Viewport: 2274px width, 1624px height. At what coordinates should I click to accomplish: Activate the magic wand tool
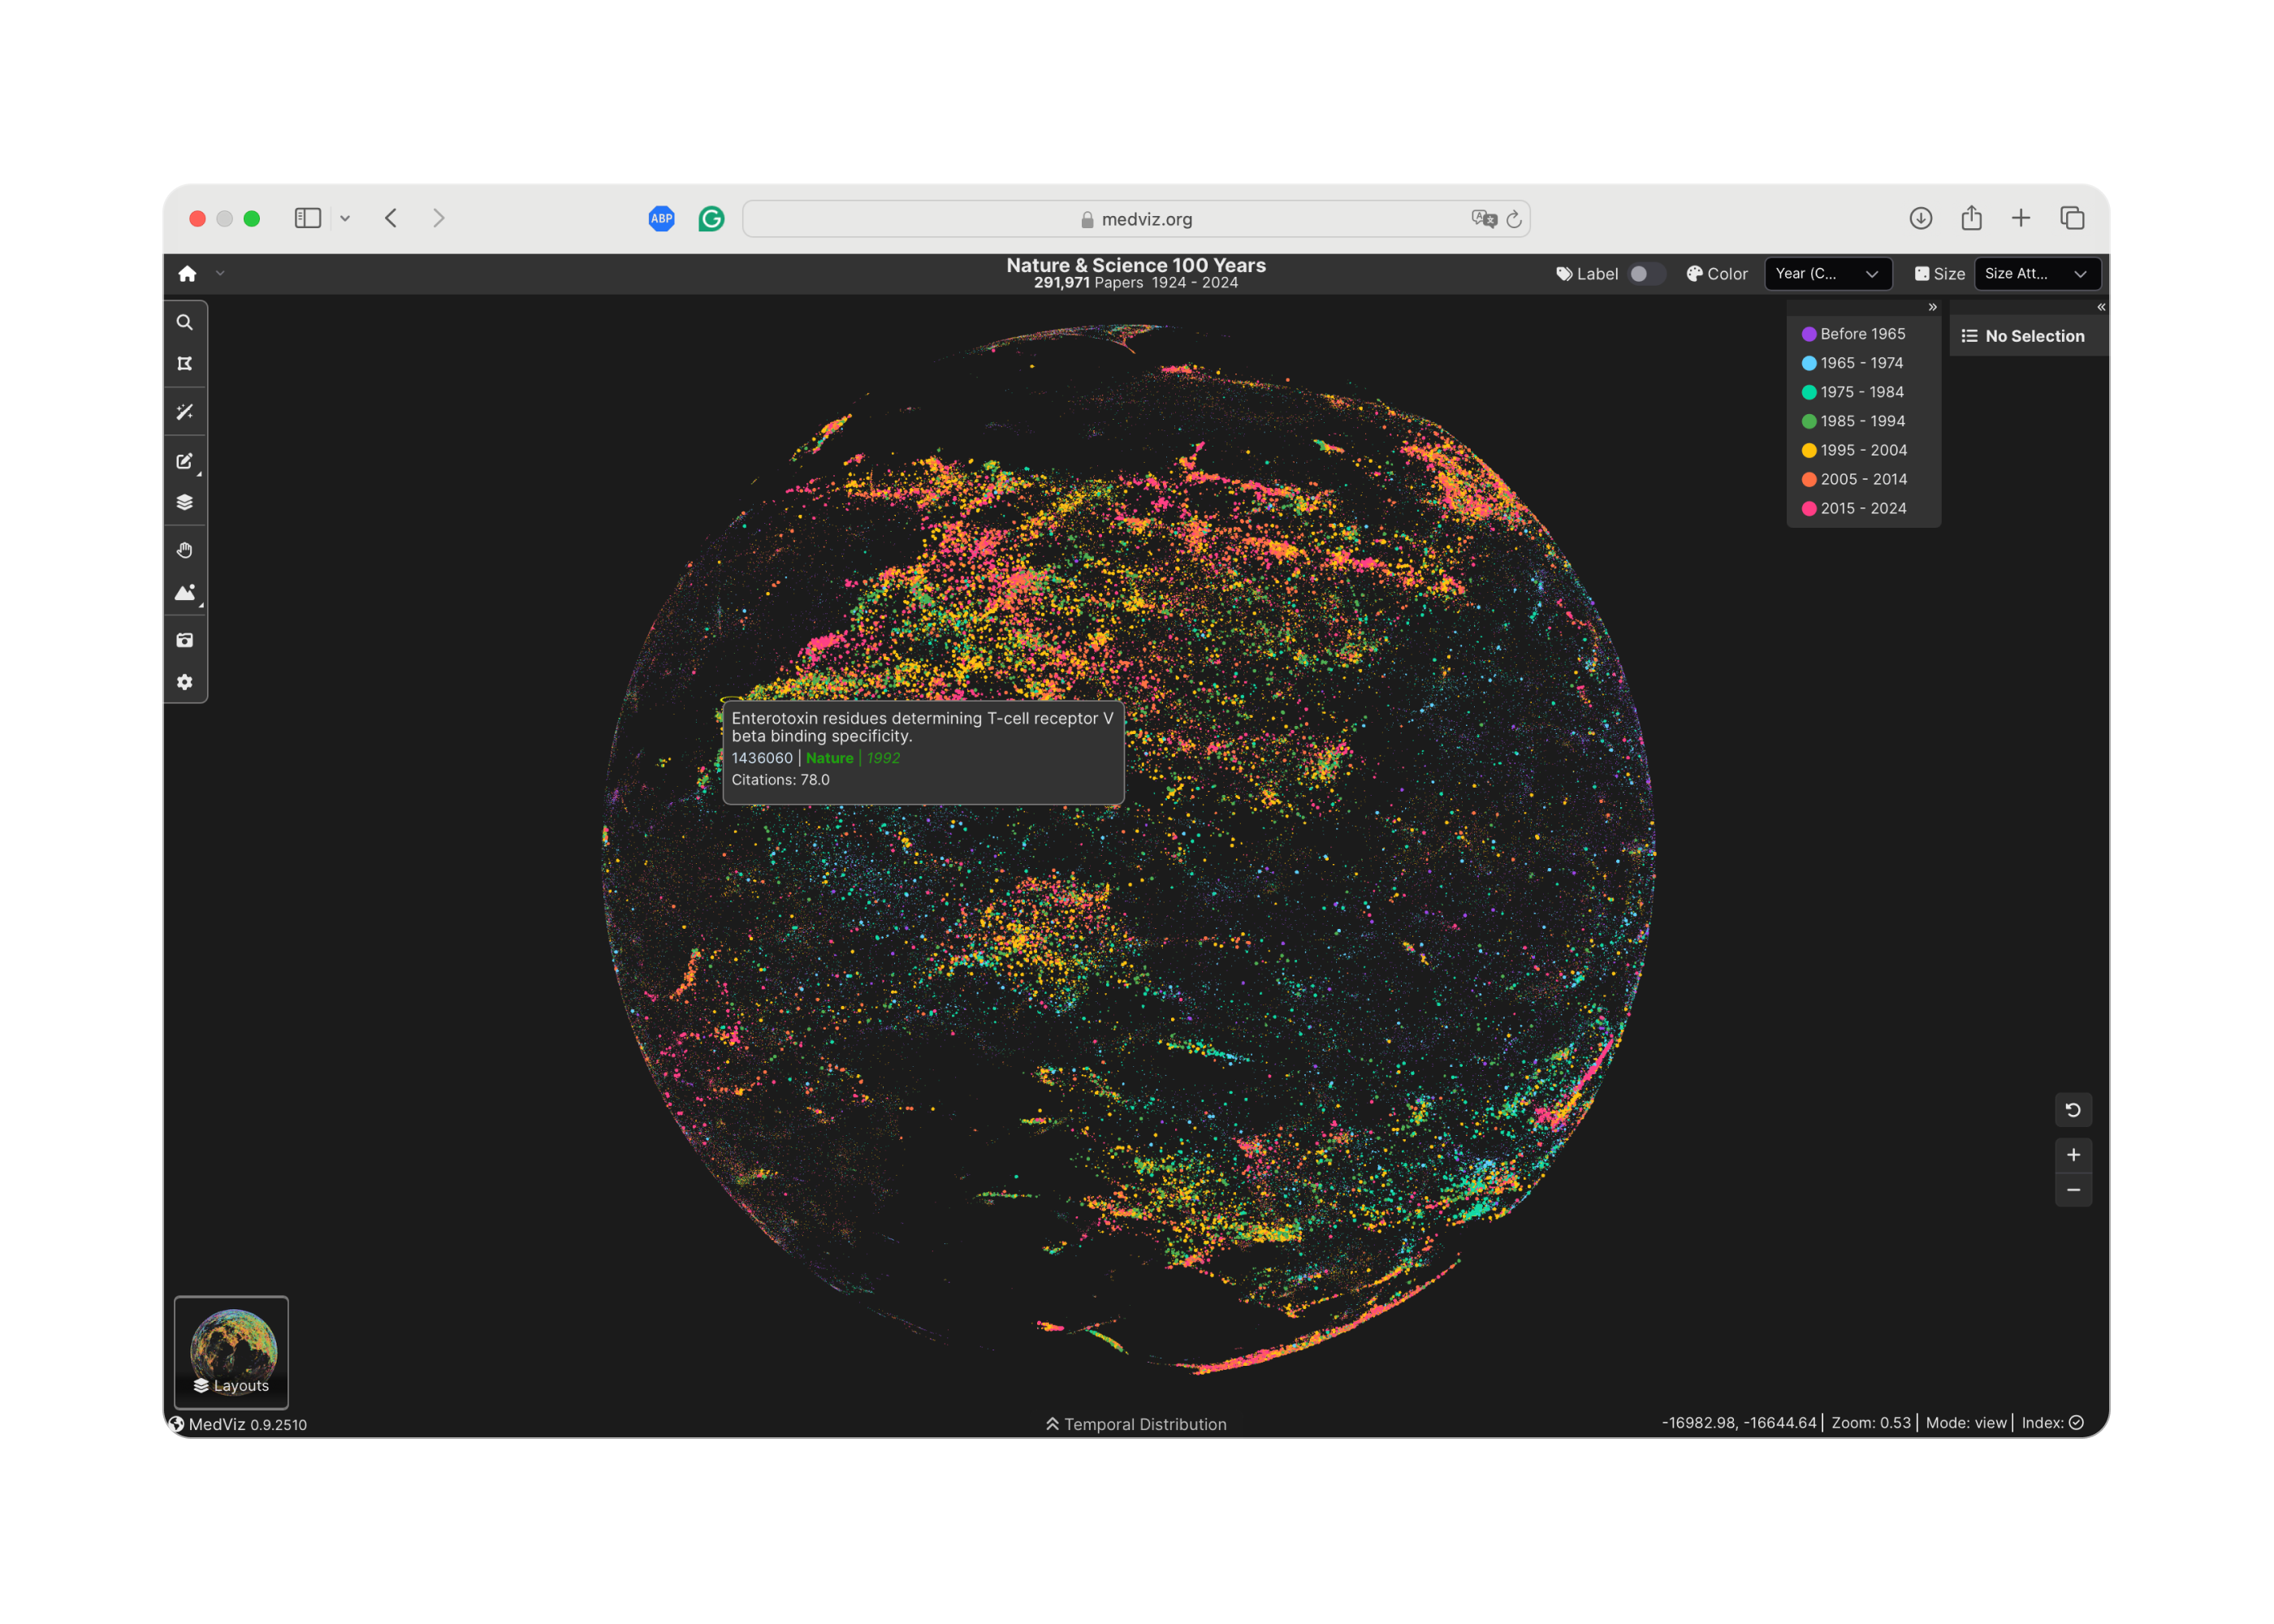pos(185,412)
